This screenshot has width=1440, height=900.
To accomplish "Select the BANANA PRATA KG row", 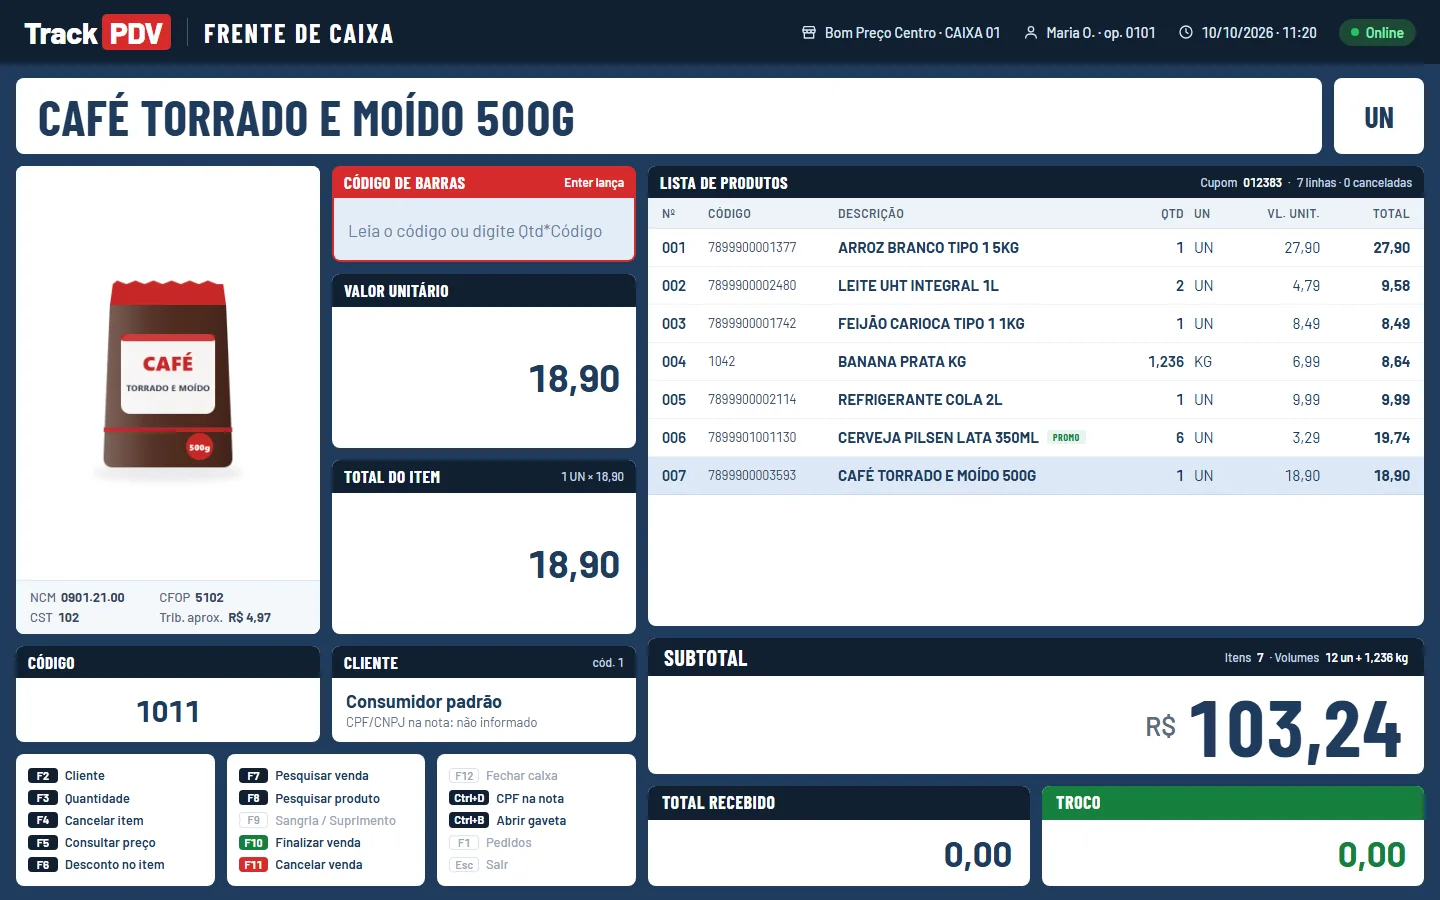I will (1036, 362).
